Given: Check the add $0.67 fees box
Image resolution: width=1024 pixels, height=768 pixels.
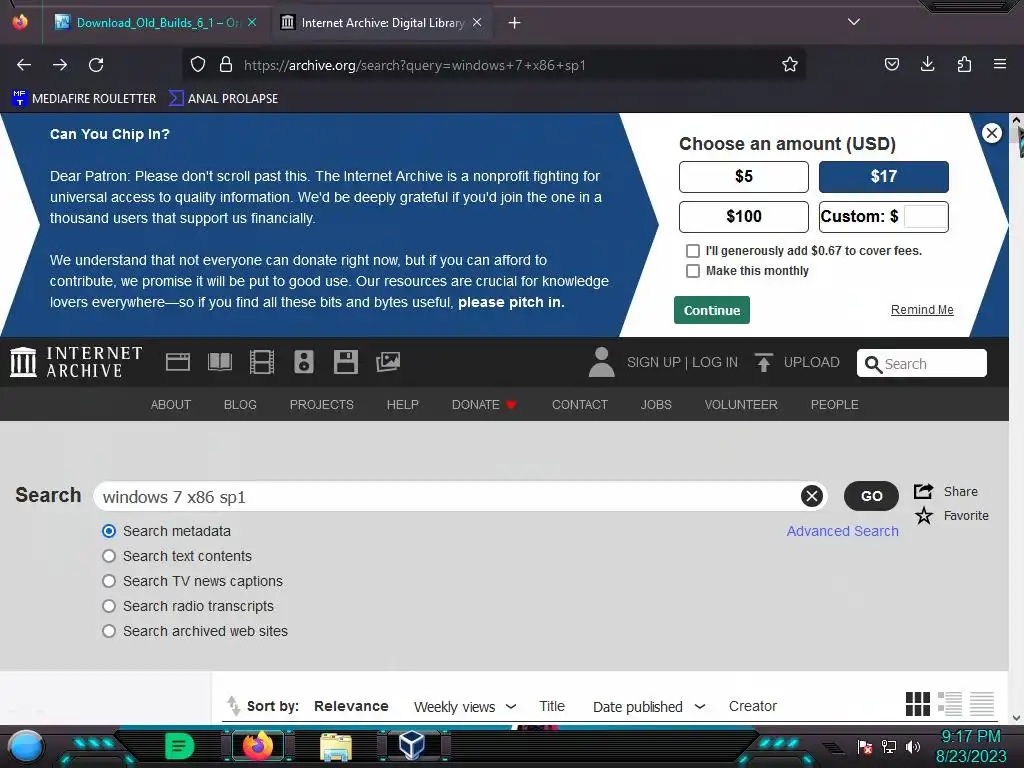Looking at the screenshot, I should click(x=693, y=251).
